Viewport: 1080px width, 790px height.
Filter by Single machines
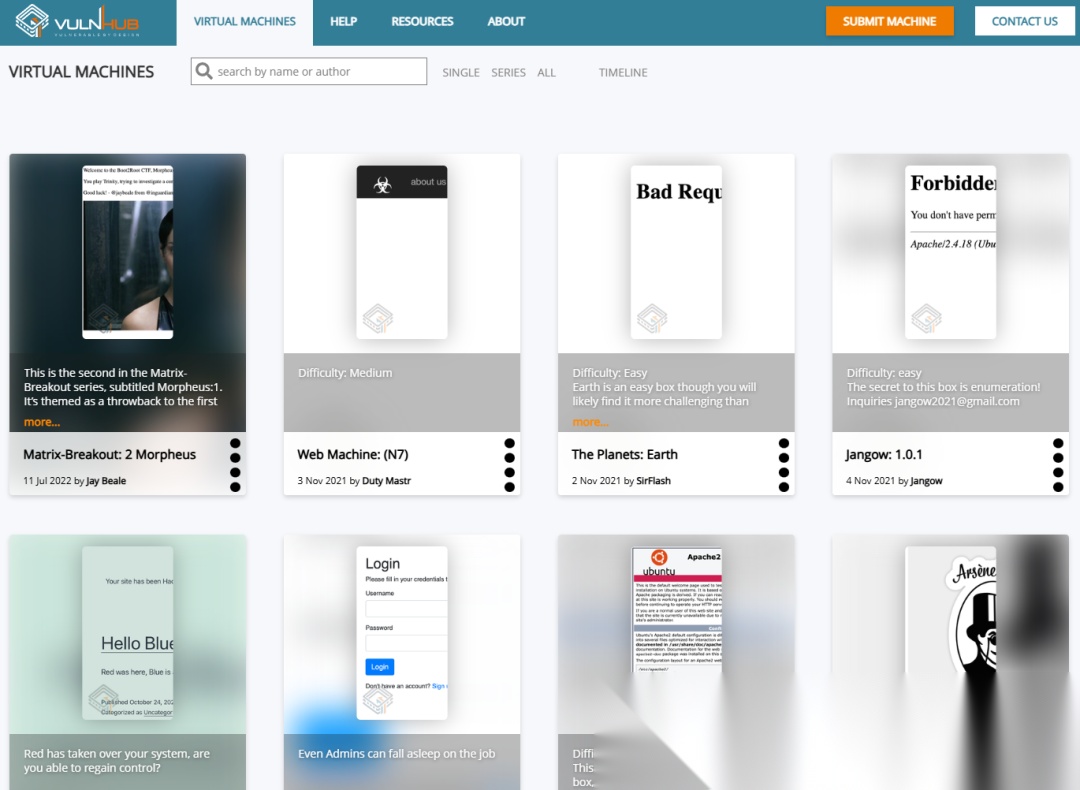point(461,72)
